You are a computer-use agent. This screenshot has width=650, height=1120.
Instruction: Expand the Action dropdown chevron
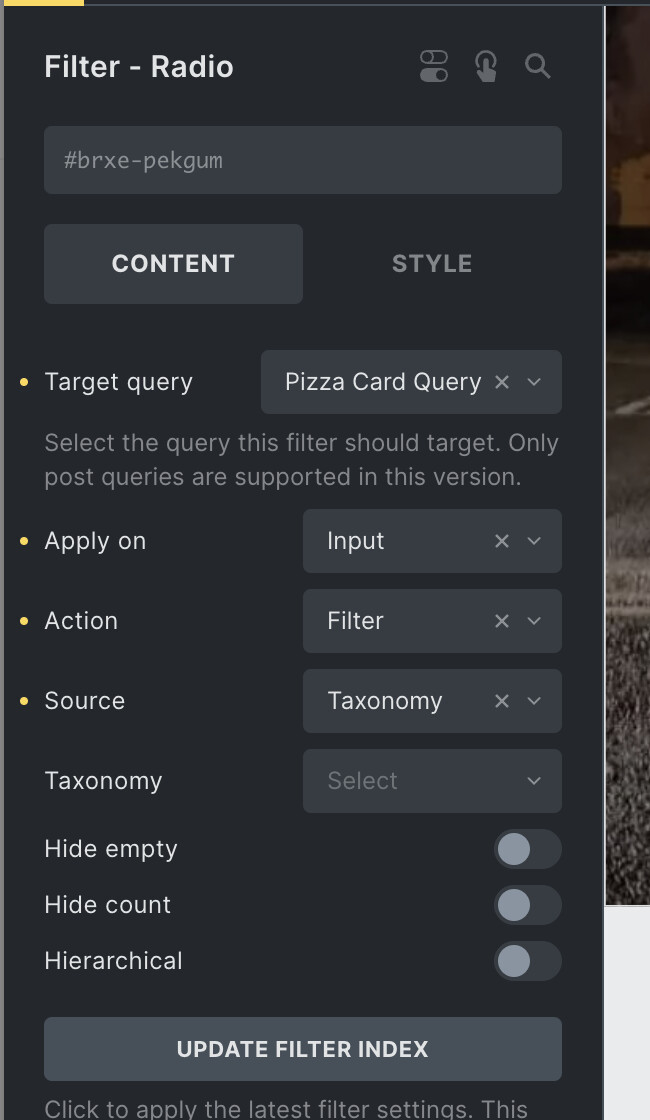(x=534, y=621)
